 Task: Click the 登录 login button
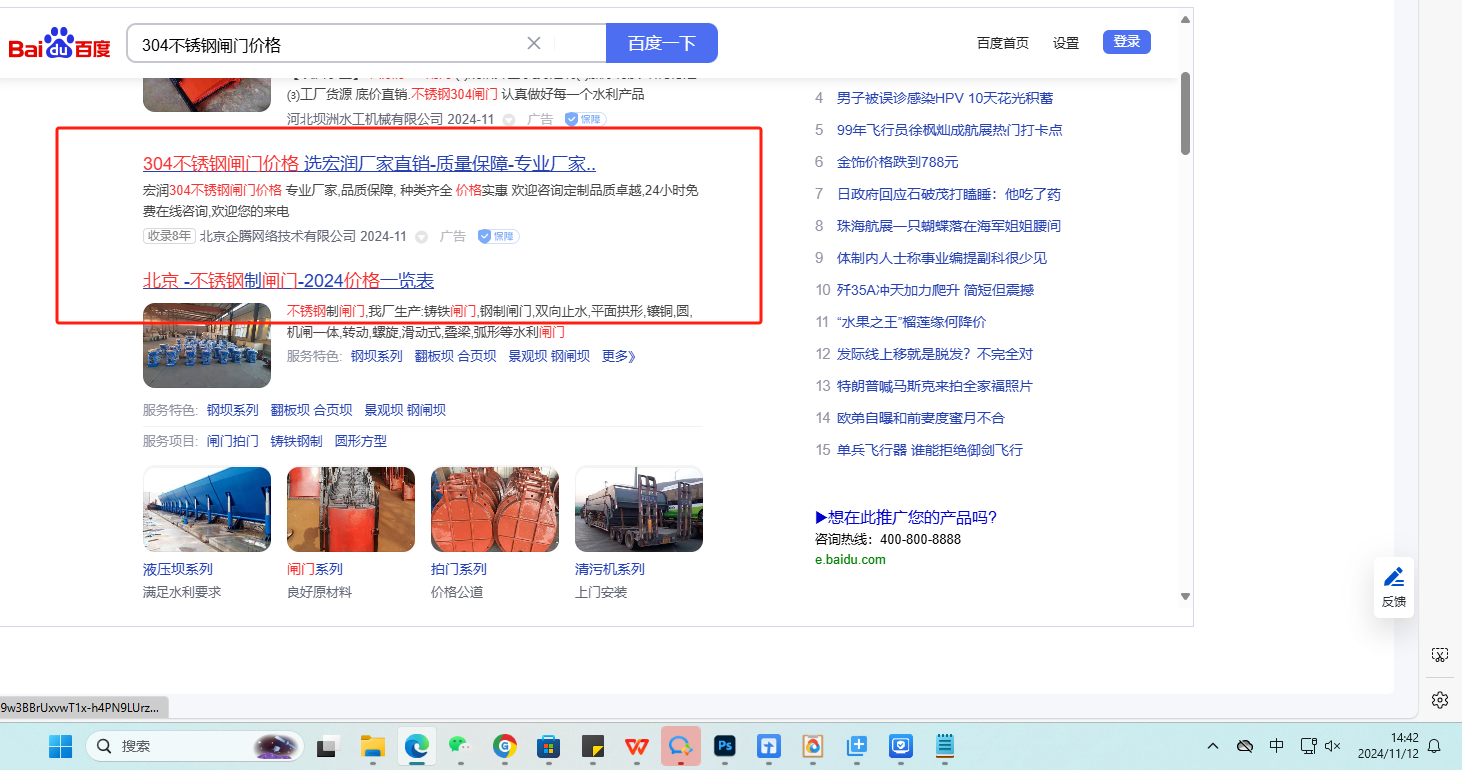click(x=1127, y=42)
